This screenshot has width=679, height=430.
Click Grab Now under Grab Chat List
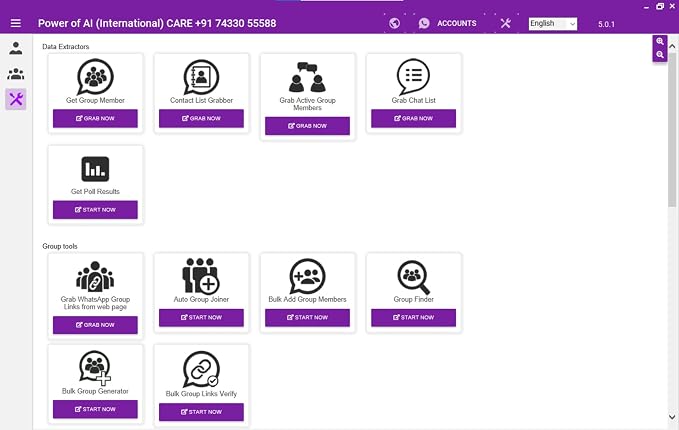pyautogui.click(x=414, y=118)
